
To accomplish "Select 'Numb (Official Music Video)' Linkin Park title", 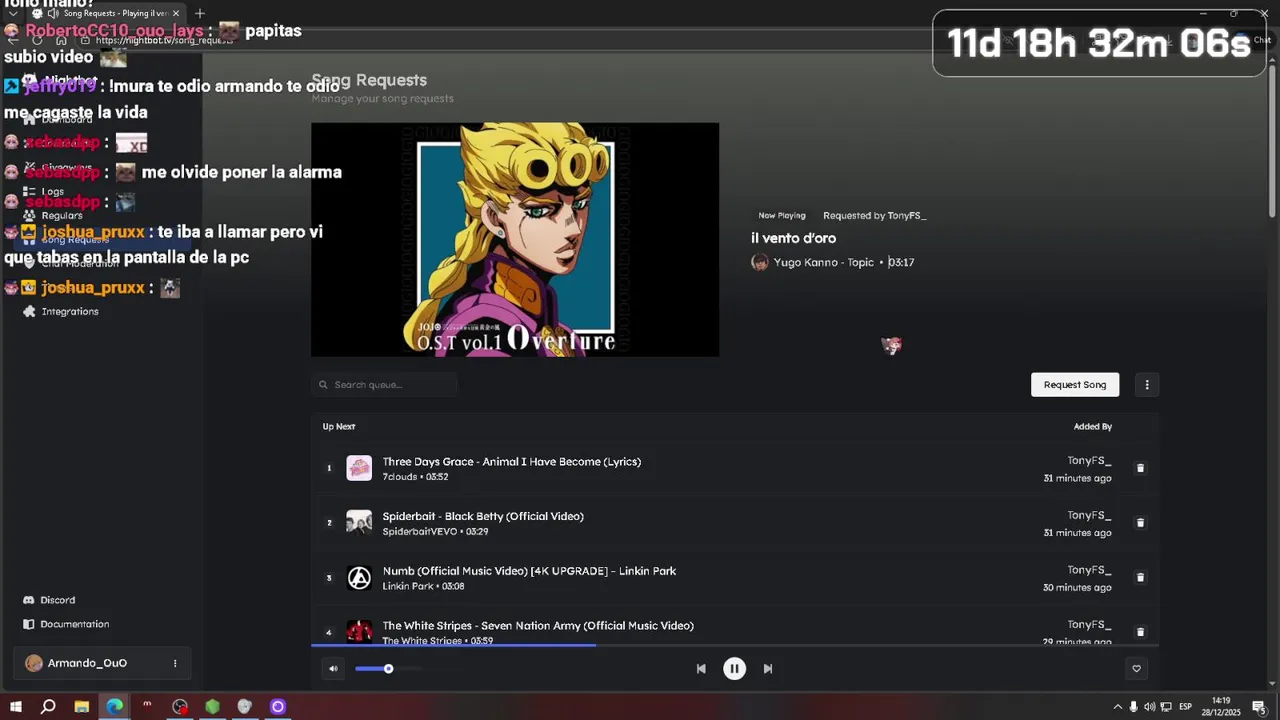I will (529, 571).
